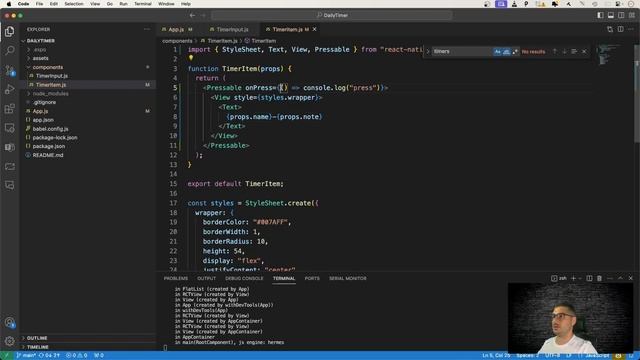Click the main branch status bar item
The height and width of the screenshot is (360, 640).
click(x=26, y=356)
